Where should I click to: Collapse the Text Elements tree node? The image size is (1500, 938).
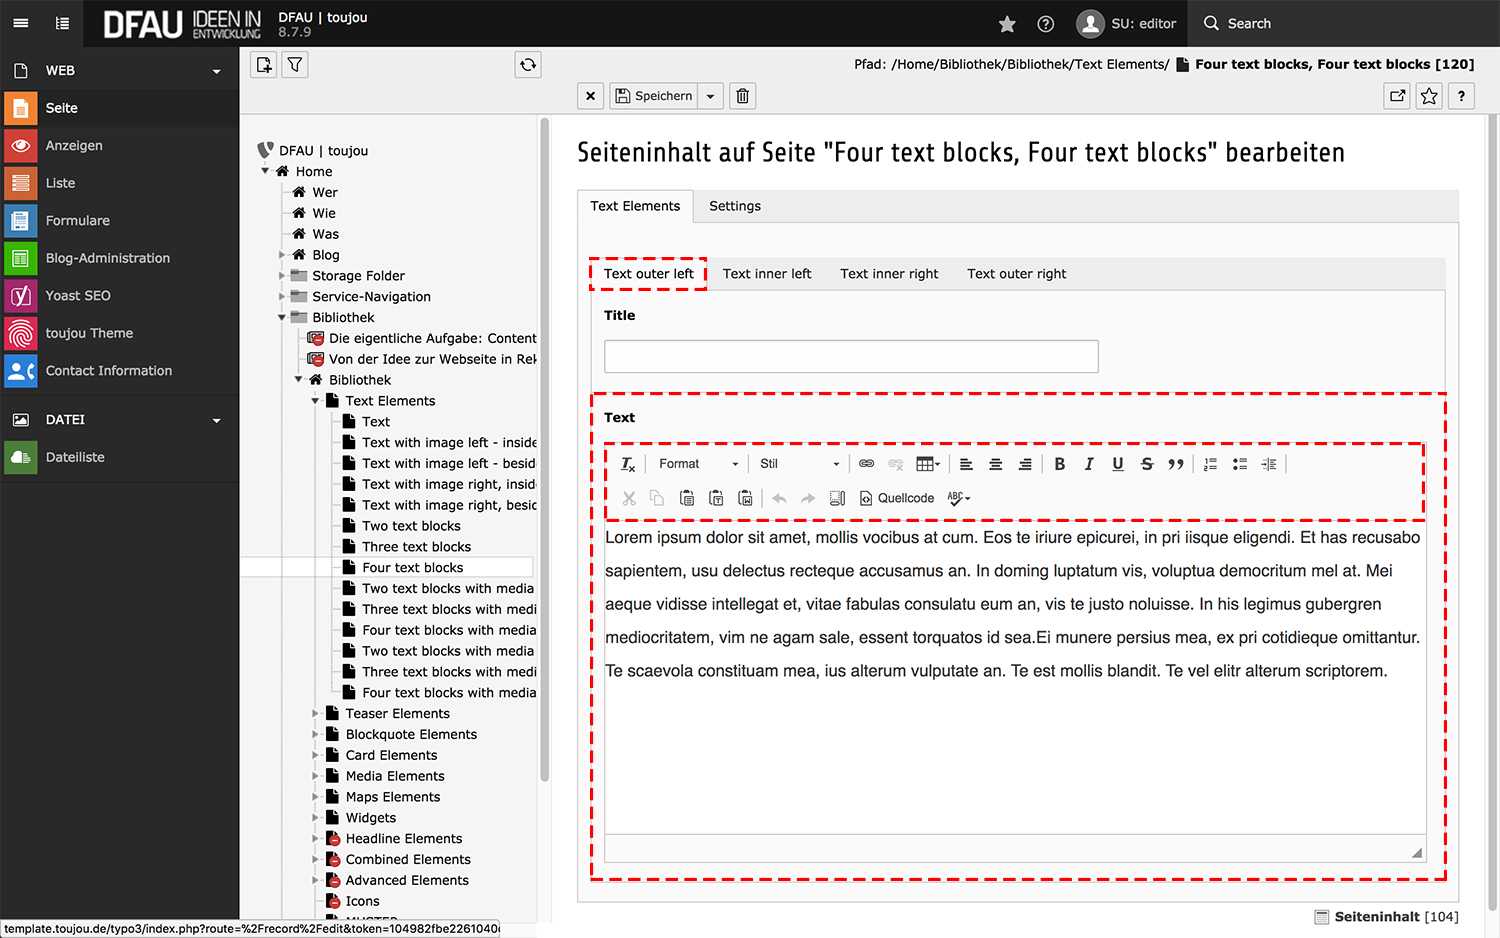(x=315, y=401)
